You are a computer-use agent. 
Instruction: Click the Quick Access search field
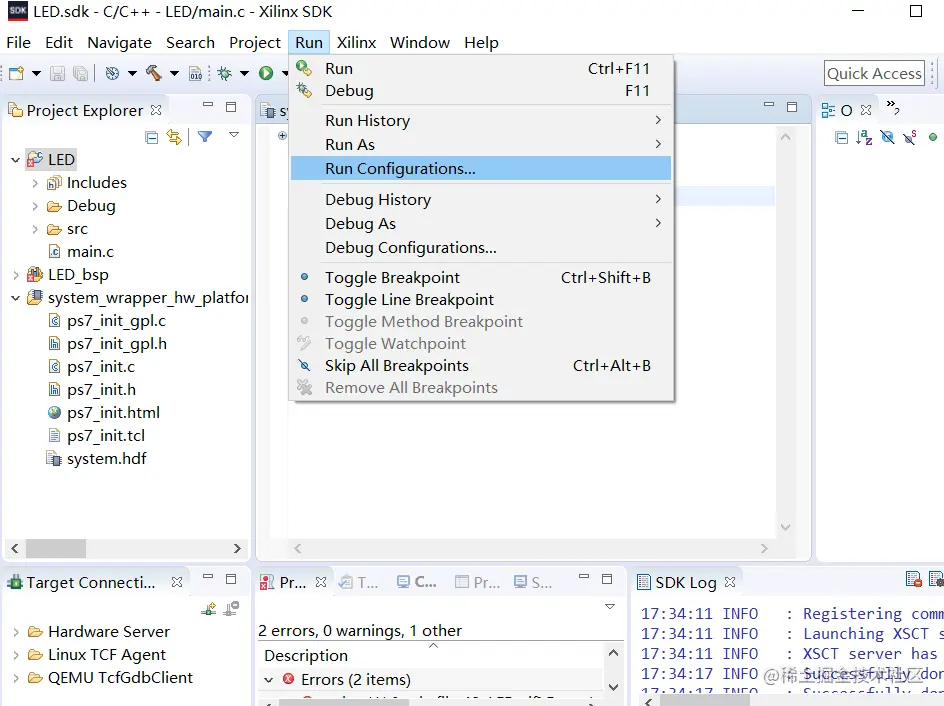pyautogui.click(x=874, y=73)
